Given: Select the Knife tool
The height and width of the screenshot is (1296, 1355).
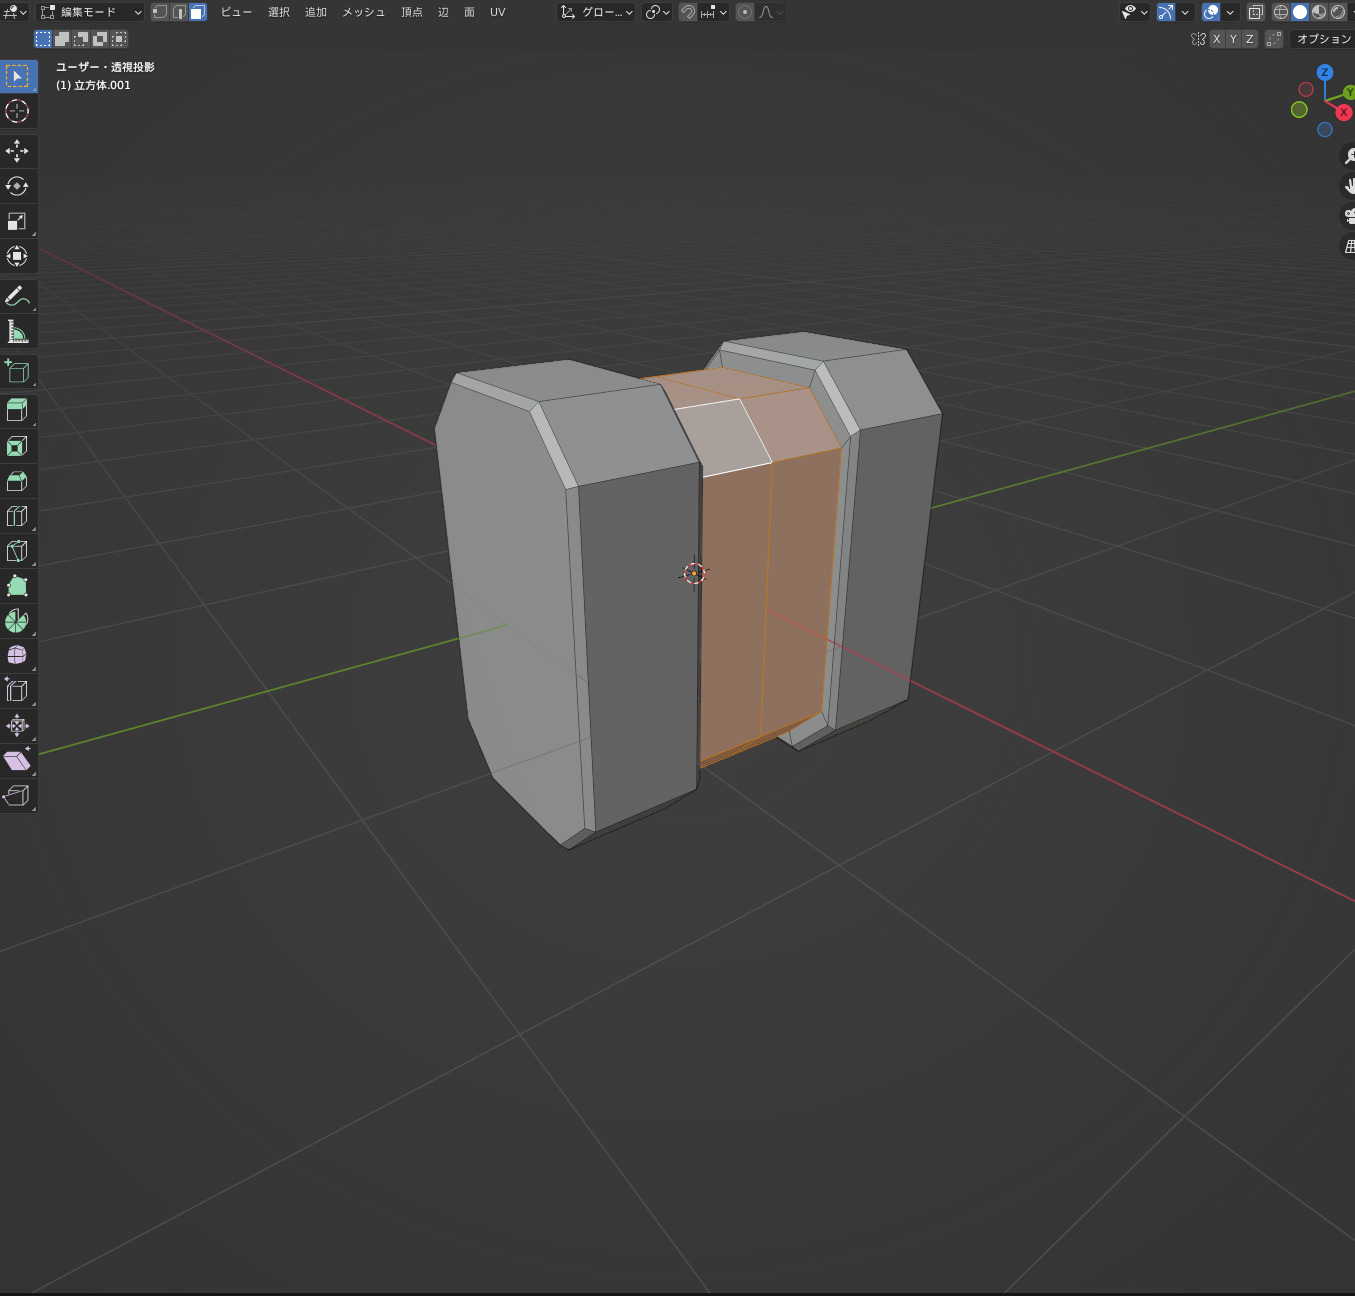Looking at the screenshot, I should [x=17, y=551].
